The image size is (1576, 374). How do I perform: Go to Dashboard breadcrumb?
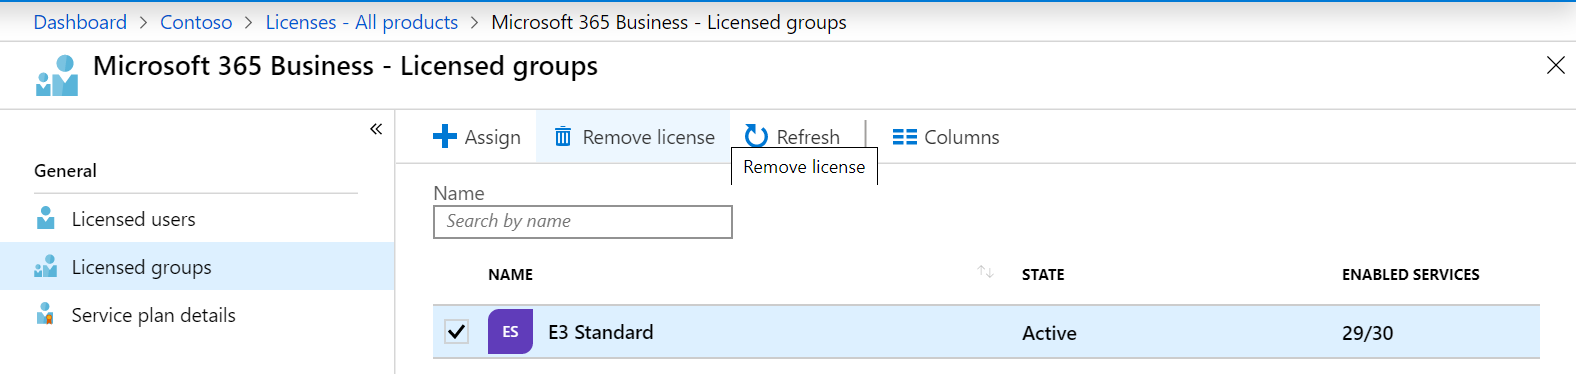(x=80, y=22)
